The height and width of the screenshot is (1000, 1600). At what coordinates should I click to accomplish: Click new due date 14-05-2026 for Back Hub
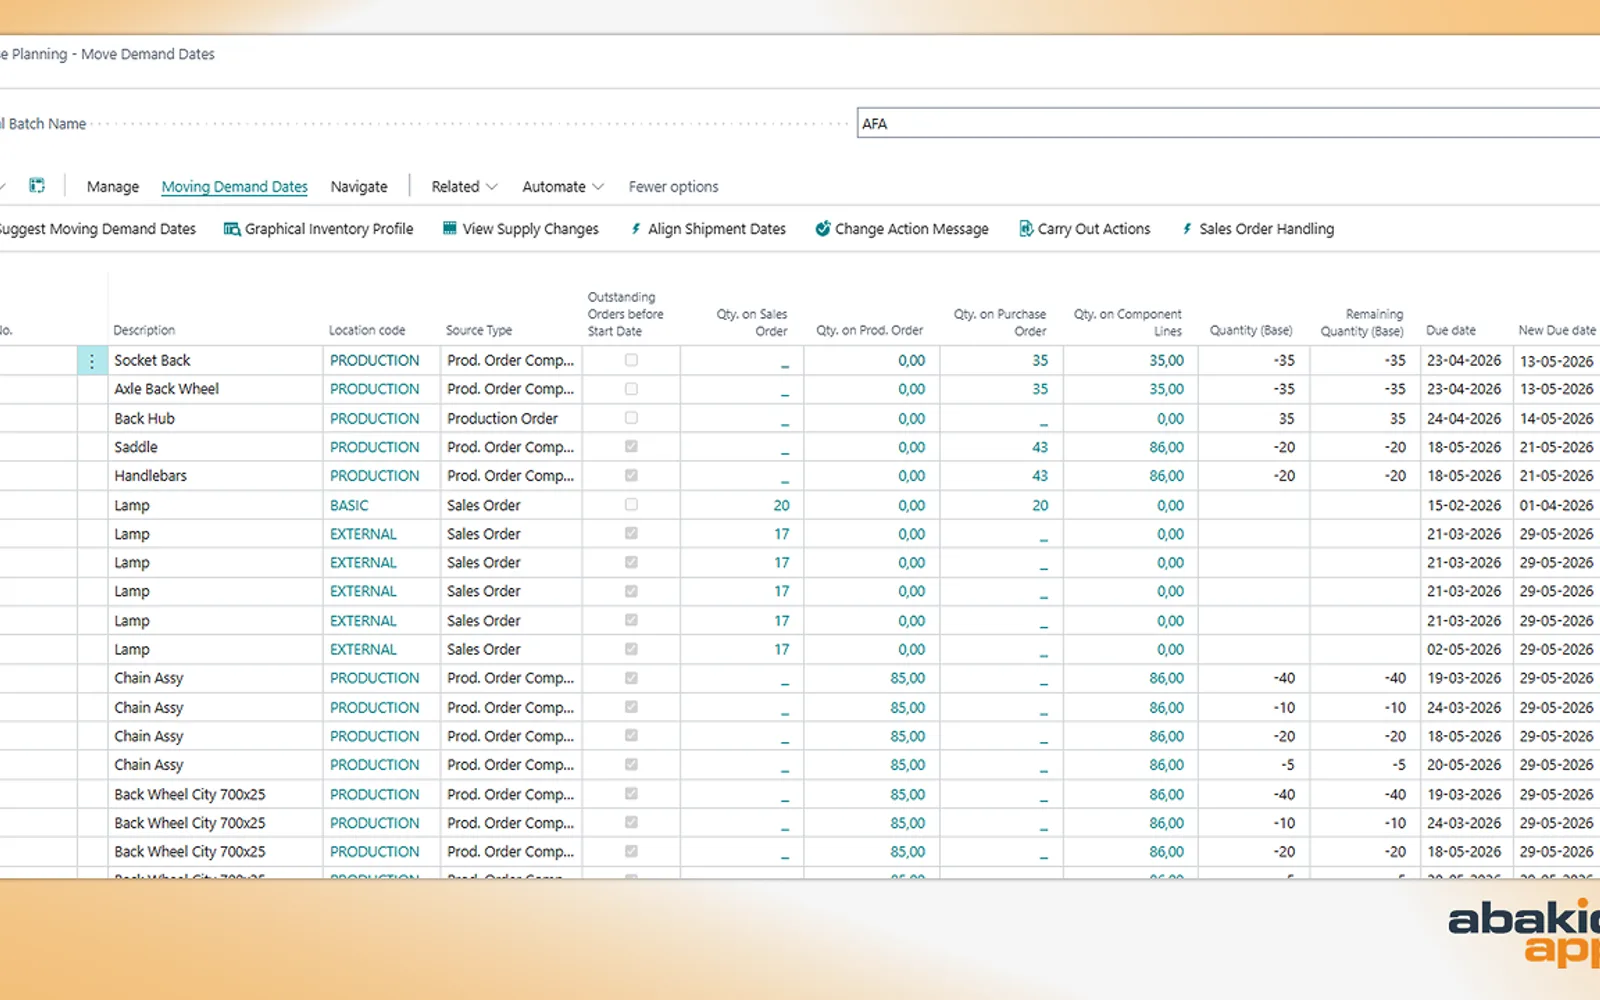click(1557, 419)
